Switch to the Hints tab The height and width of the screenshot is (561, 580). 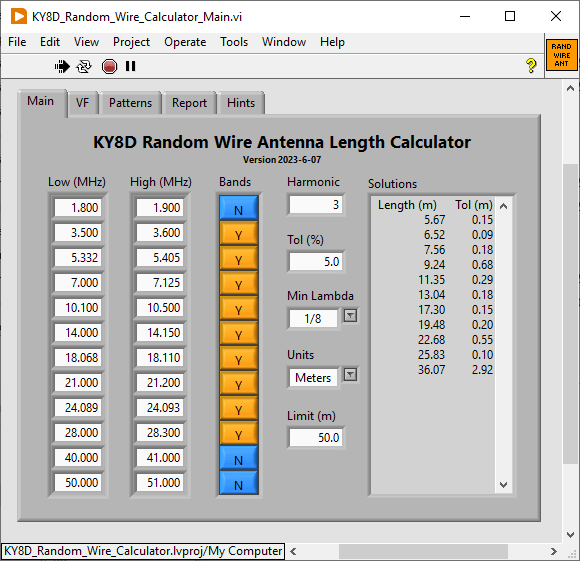(x=241, y=103)
